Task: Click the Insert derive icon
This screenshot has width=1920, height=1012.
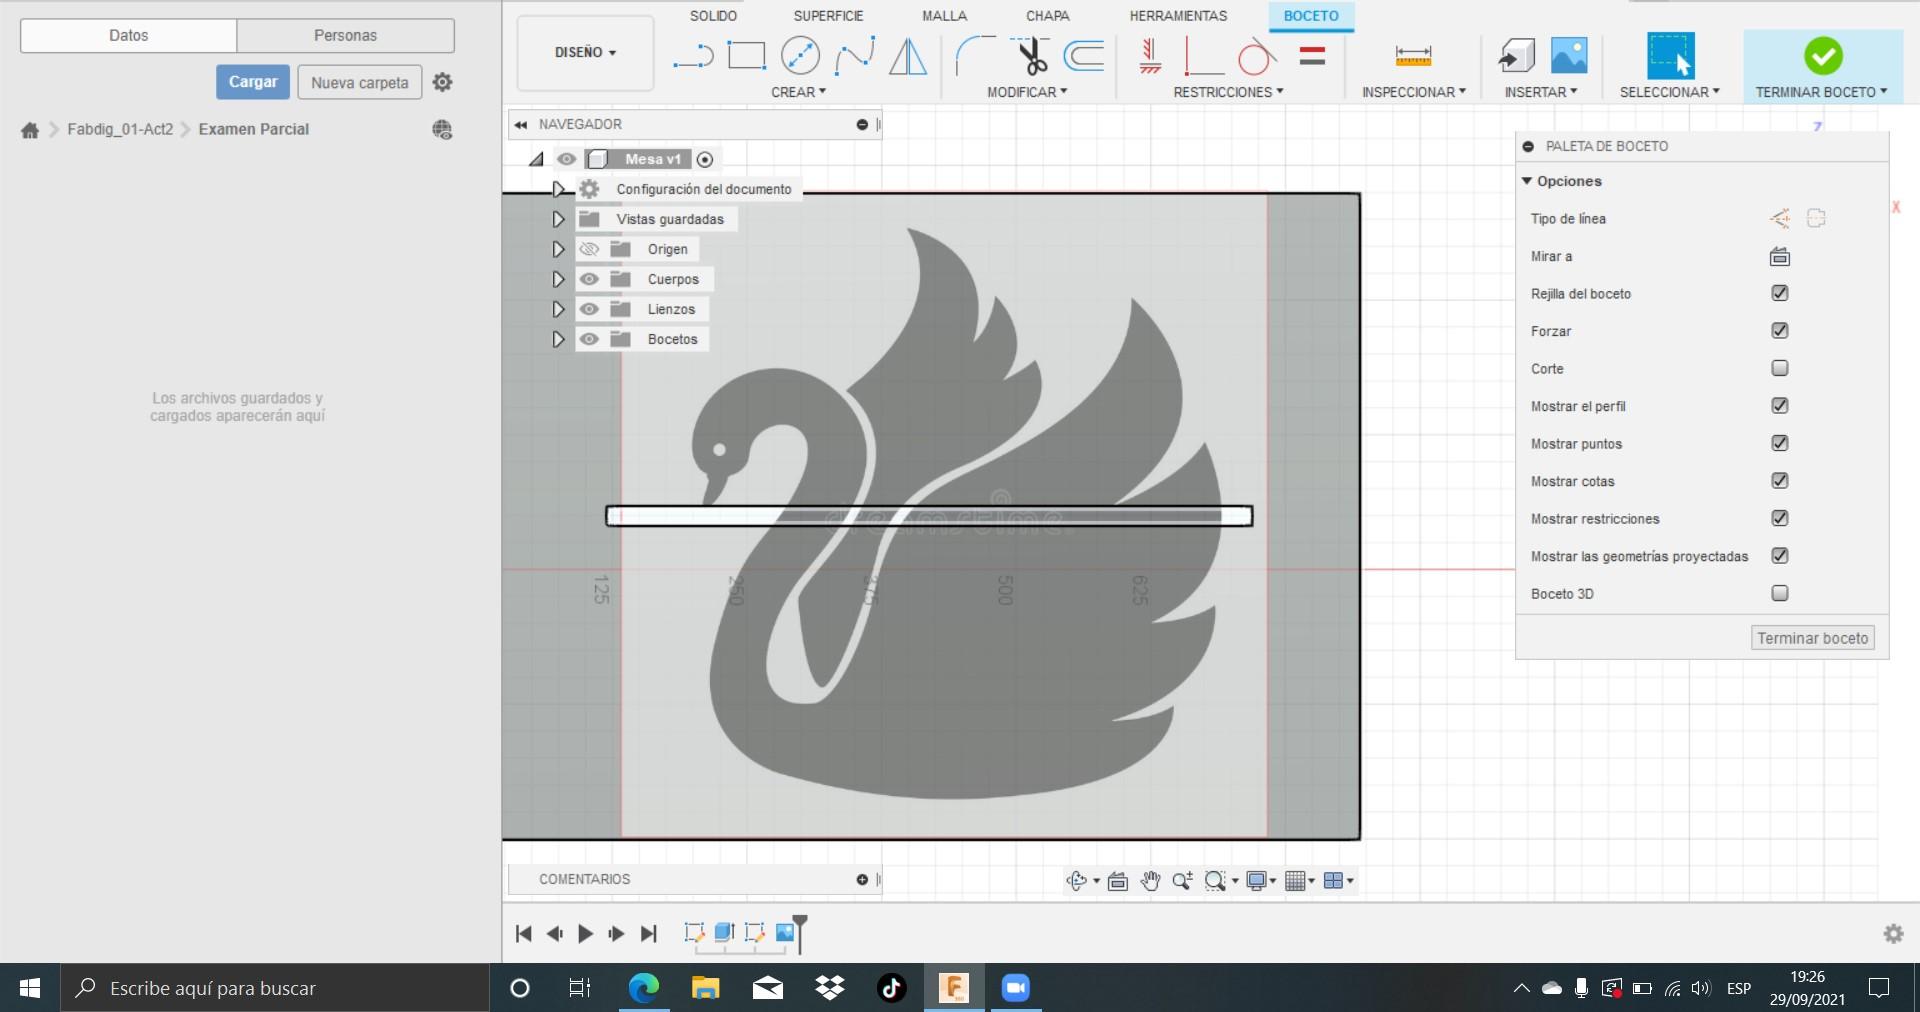Action: (x=1516, y=56)
